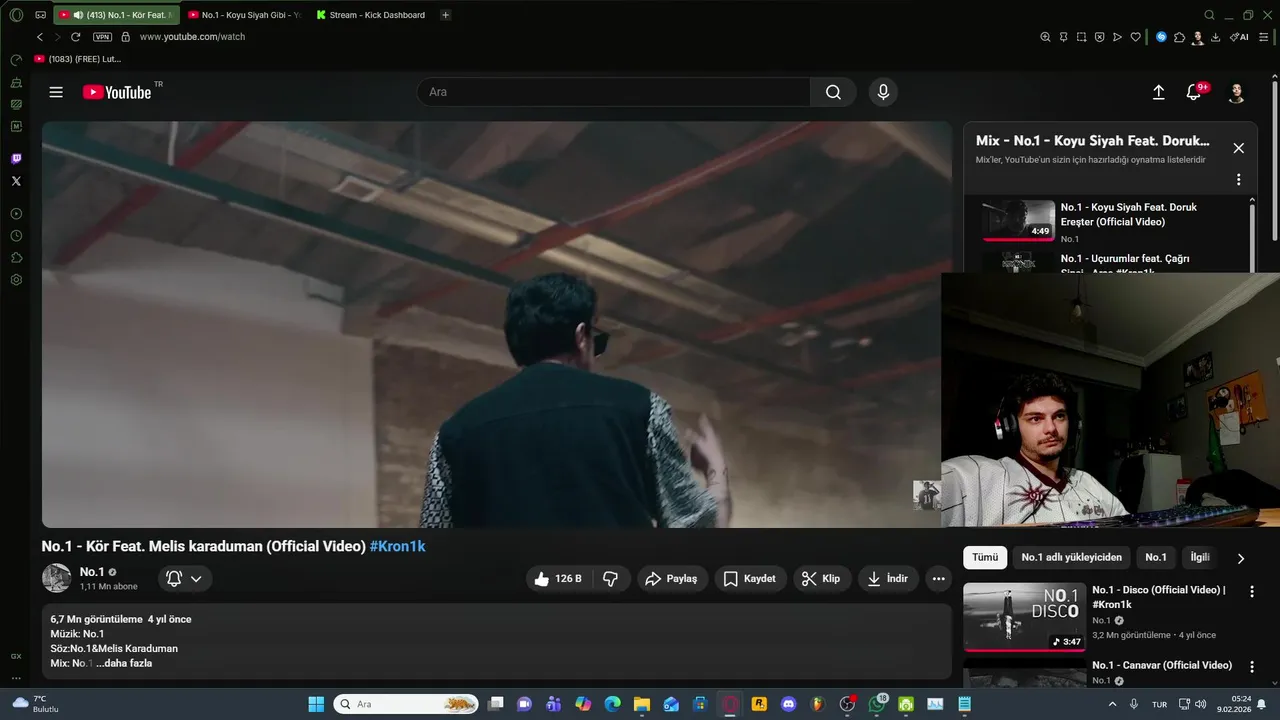Click the YouTube search input field
The width and height of the screenshot is (1280, 720).
tap(614, 92)
